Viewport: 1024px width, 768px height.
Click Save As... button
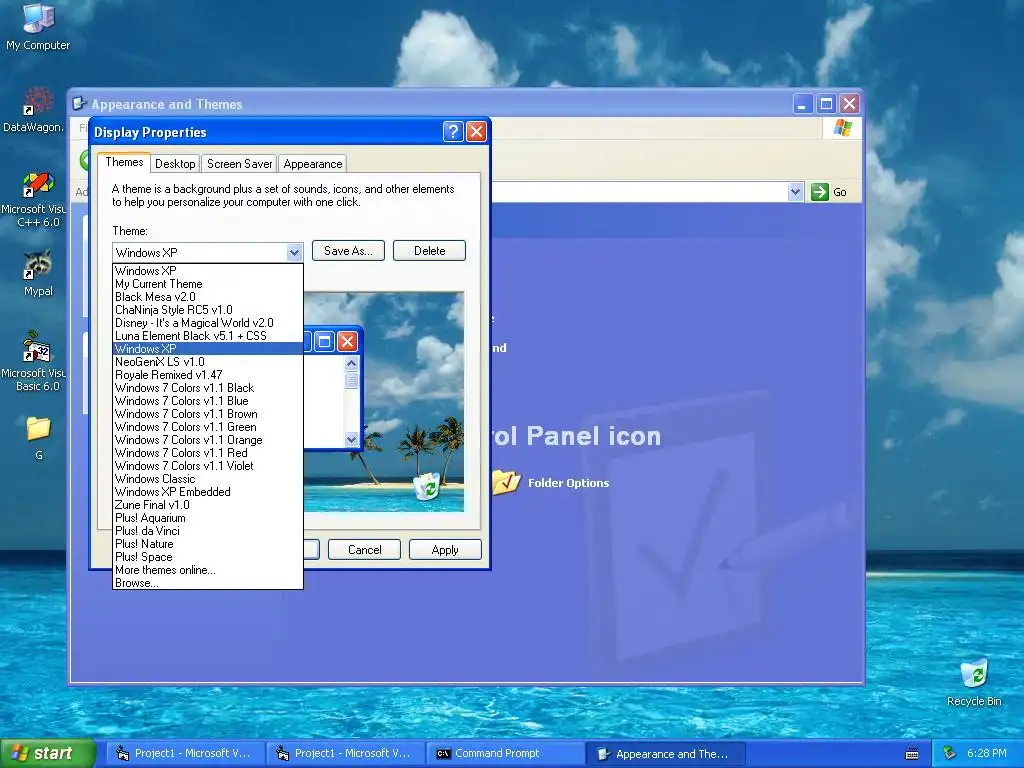(x=348, y=251)
